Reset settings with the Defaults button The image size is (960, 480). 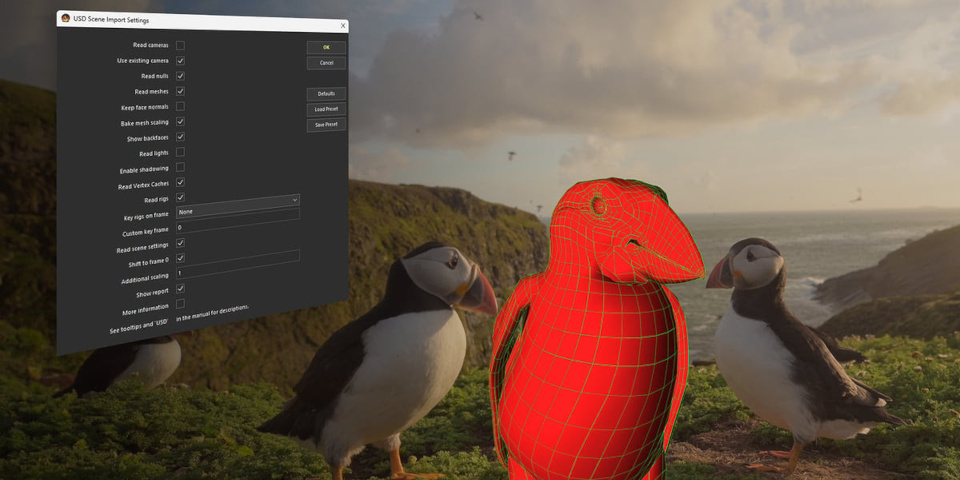[326, 94]
